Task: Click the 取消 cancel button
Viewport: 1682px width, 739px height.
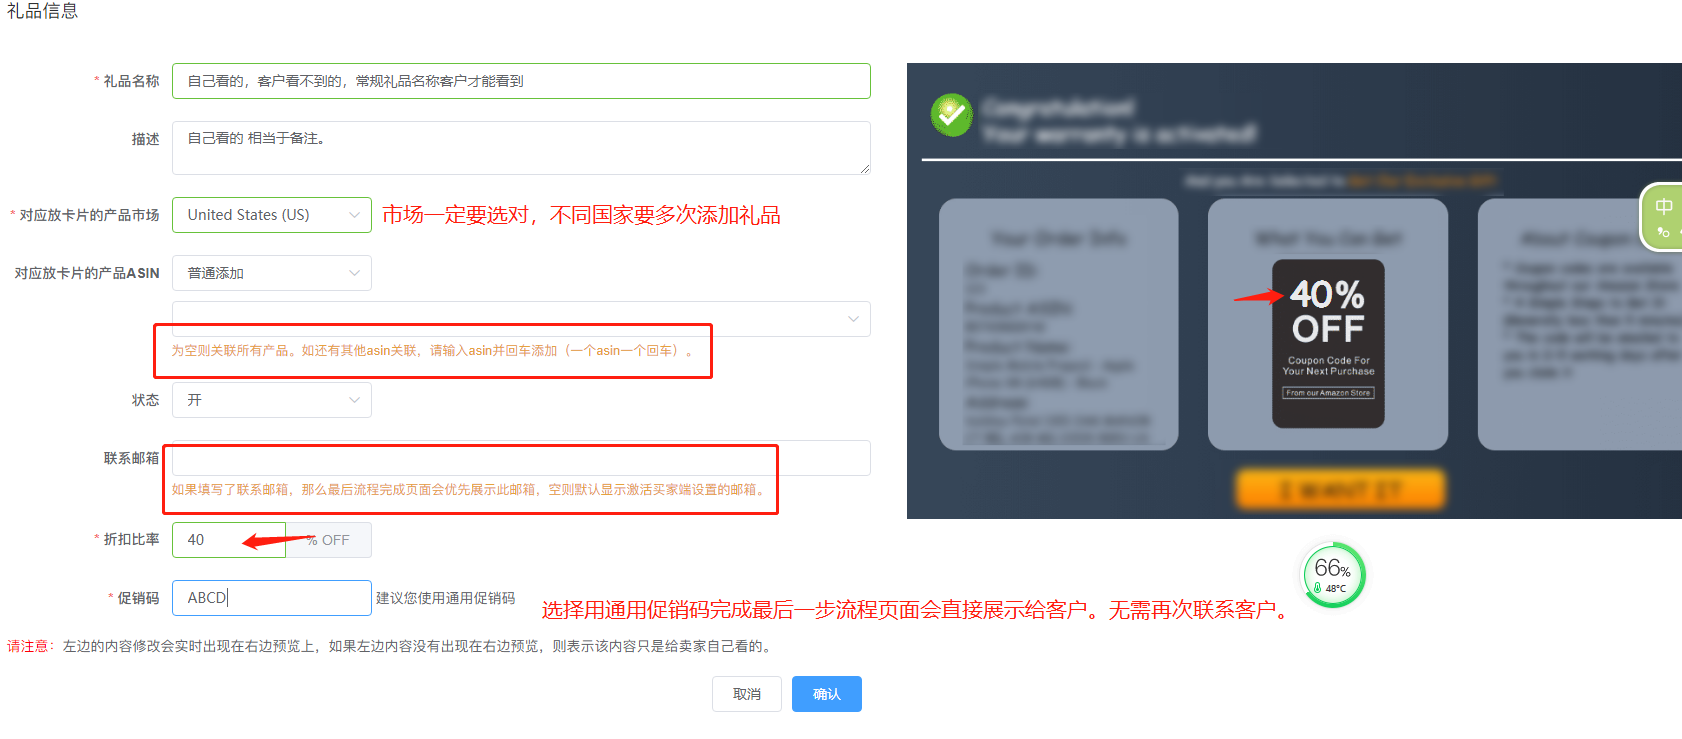Action: (x=747, y=694)
